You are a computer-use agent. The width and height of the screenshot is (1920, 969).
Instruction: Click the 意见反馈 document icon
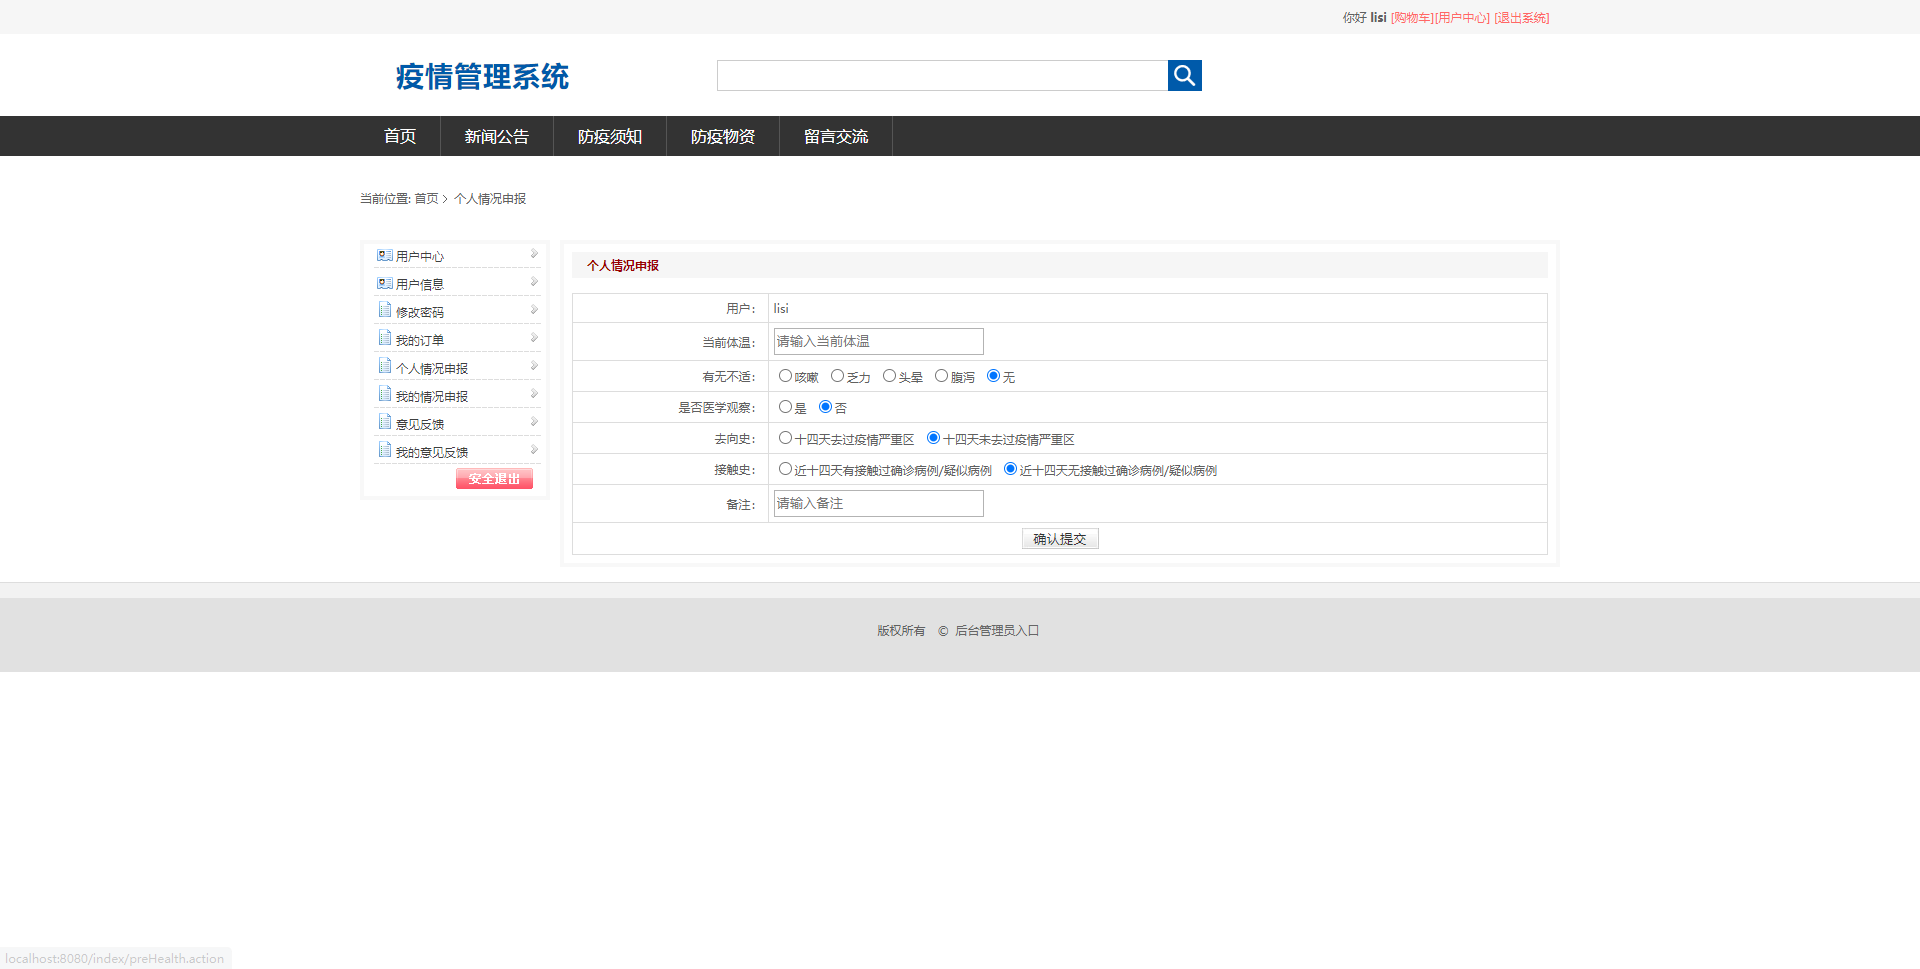385,422
